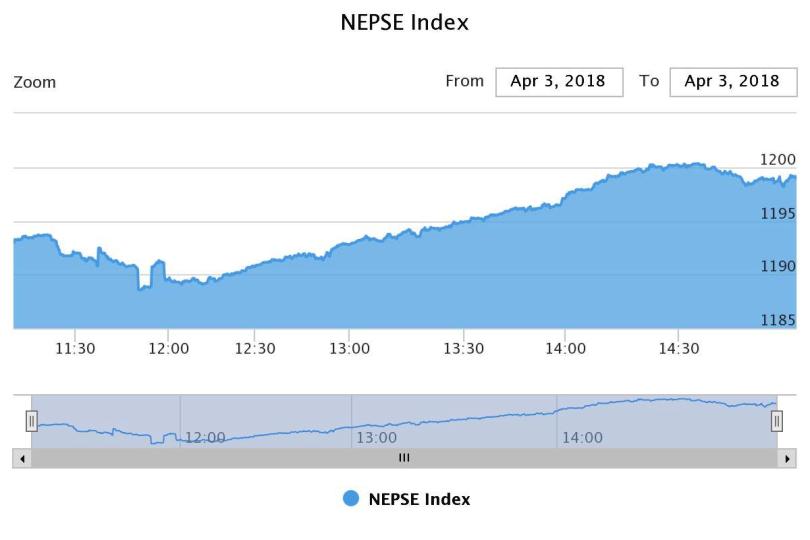Image resolution: width=810 pixels, height=540 pixels.
Task: Click the Zoom label
Action: coord(35,83)
